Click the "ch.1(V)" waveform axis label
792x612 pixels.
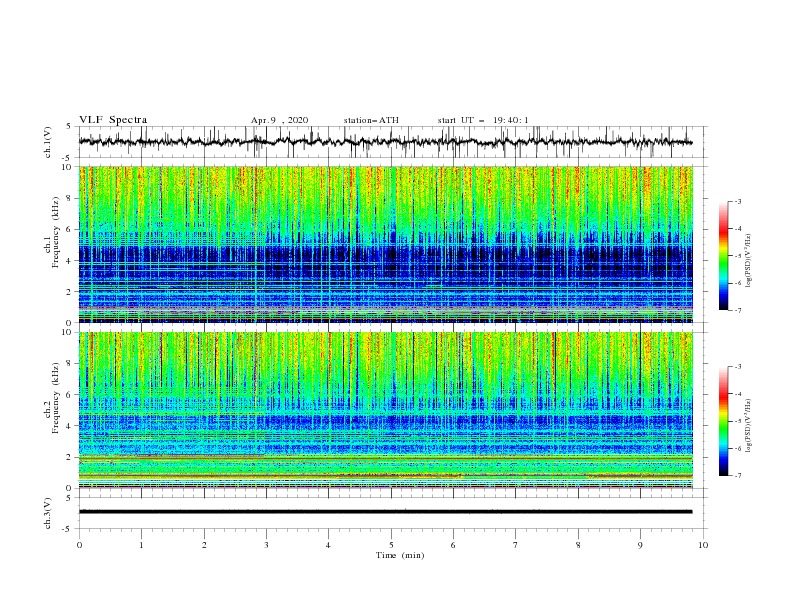coord(48,142)
